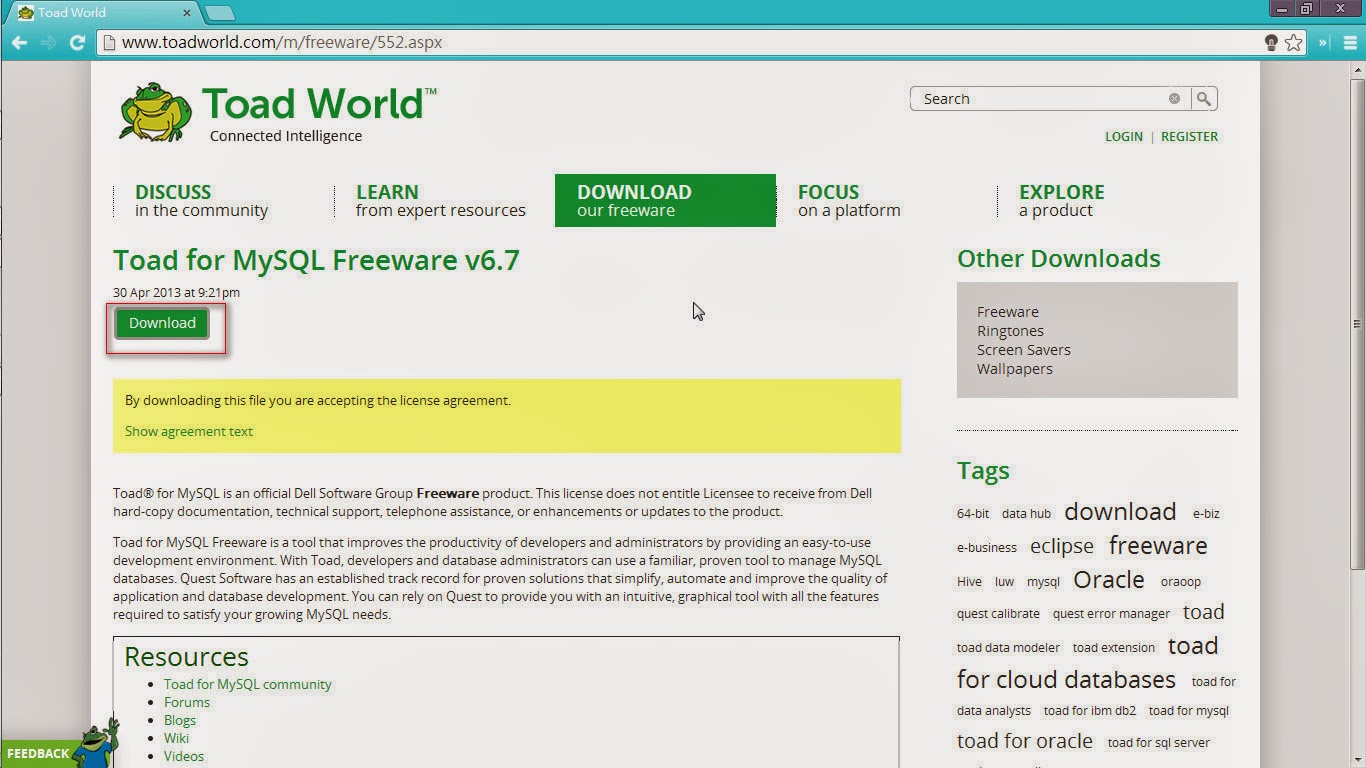Click the magnifier search icon button

pyautogui.click(x=1204, y=98)
